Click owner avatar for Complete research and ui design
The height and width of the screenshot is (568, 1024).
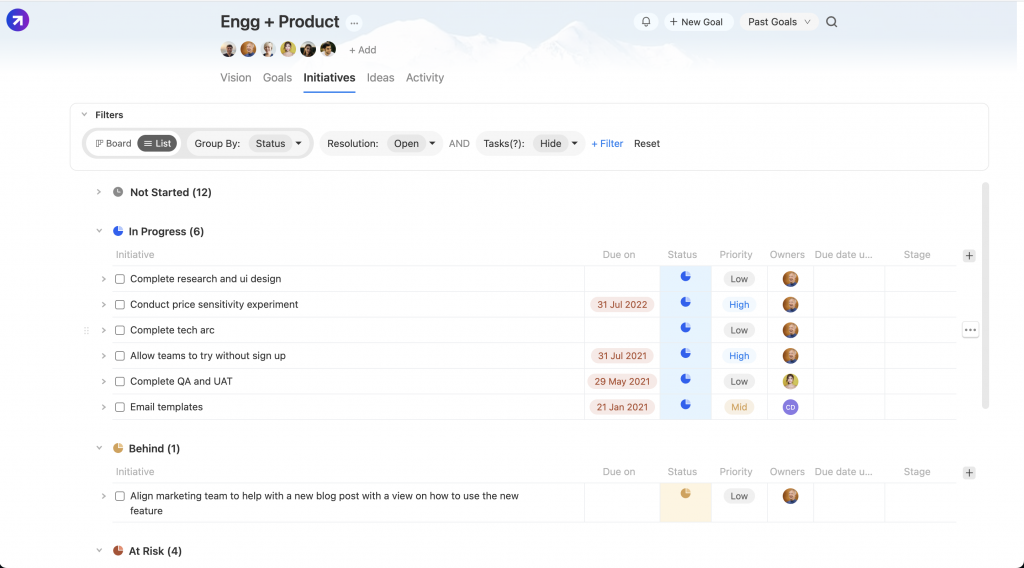(x=790, y=279)
